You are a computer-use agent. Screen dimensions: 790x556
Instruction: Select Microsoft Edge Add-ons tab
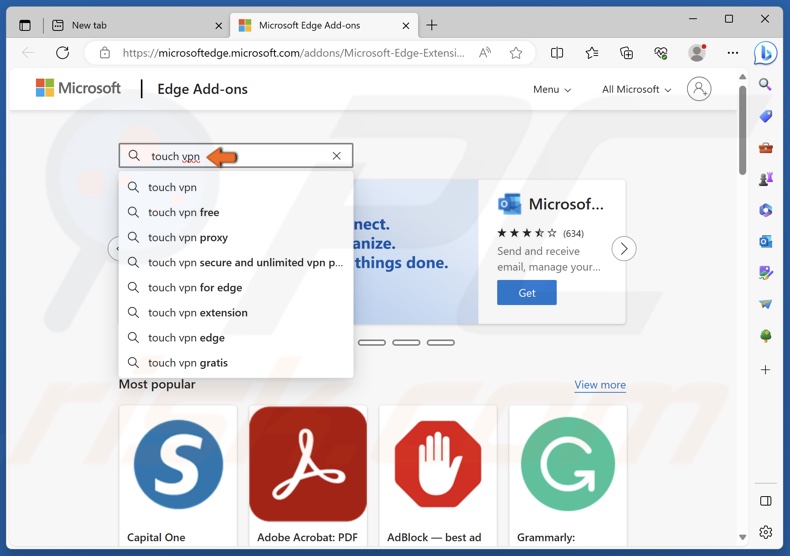tap(323, 25)
